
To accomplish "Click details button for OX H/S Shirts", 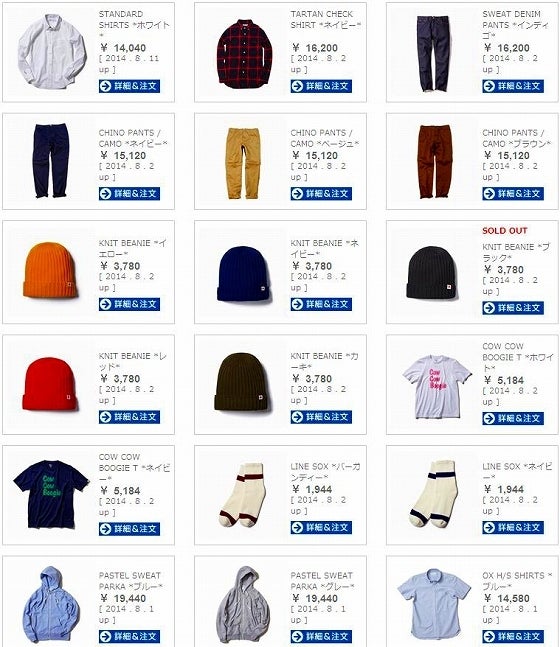I will click(513, 636).
